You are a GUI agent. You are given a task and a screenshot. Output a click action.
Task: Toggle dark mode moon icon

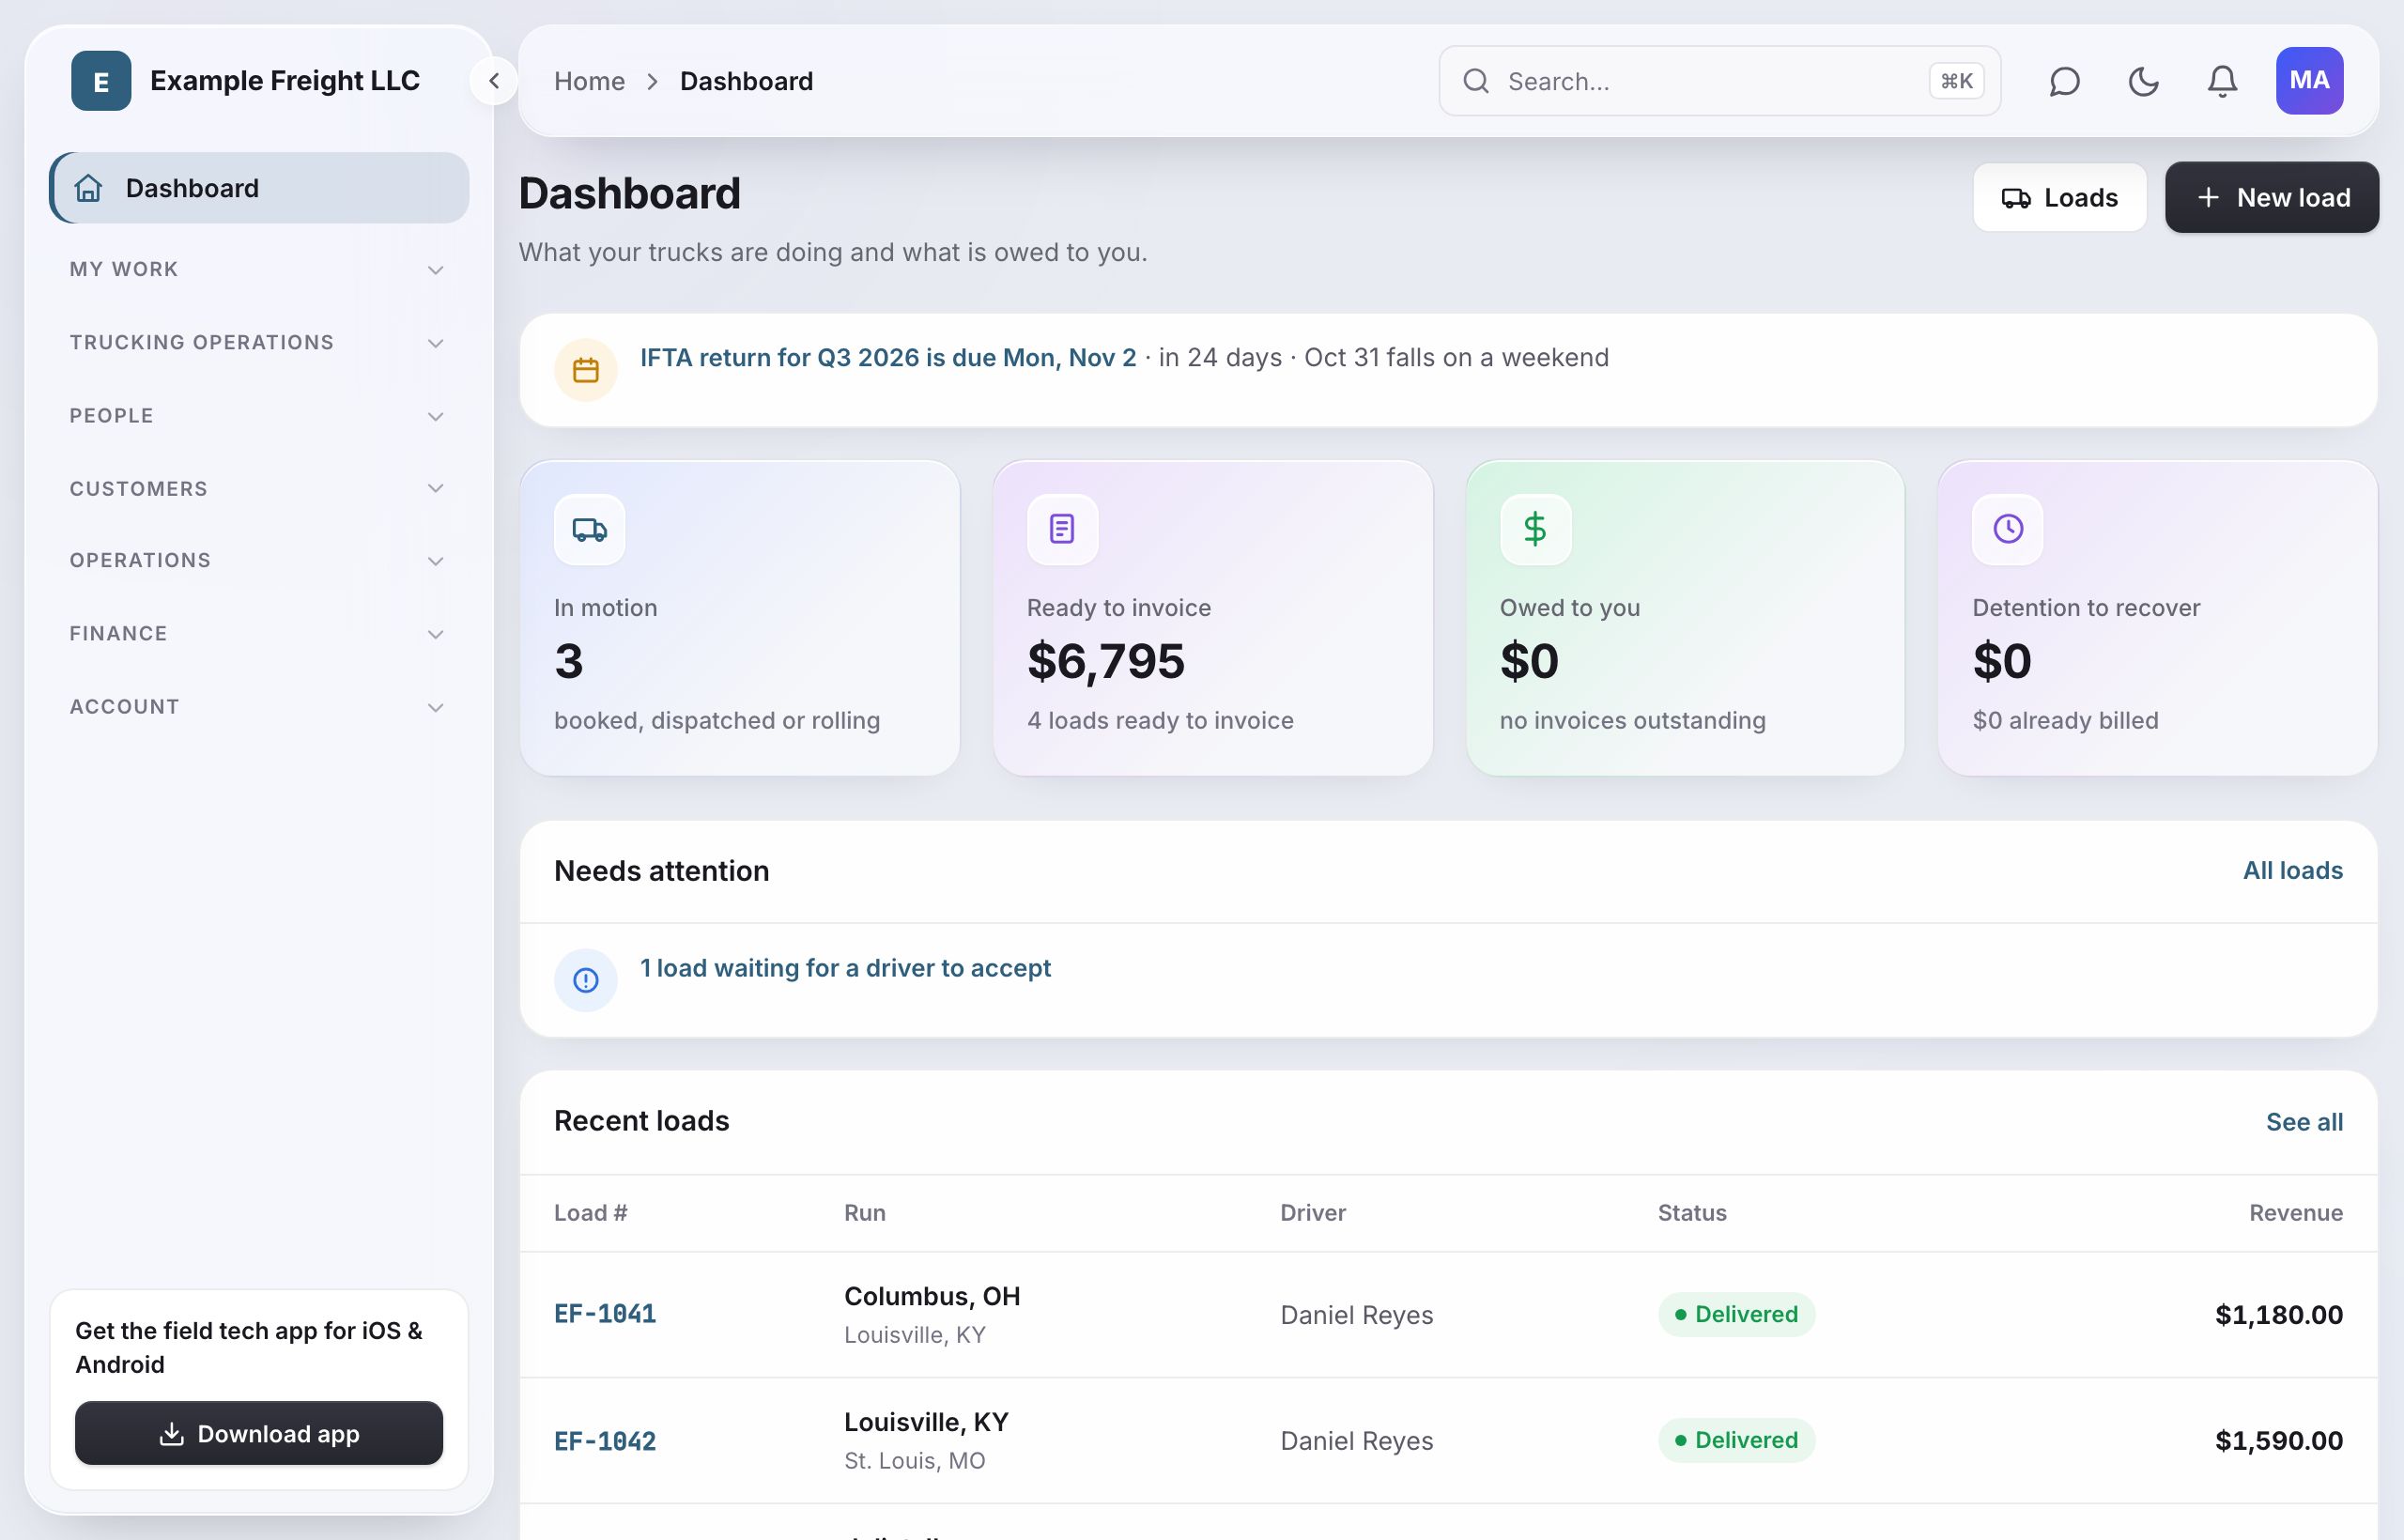(x=2143, y=81)
